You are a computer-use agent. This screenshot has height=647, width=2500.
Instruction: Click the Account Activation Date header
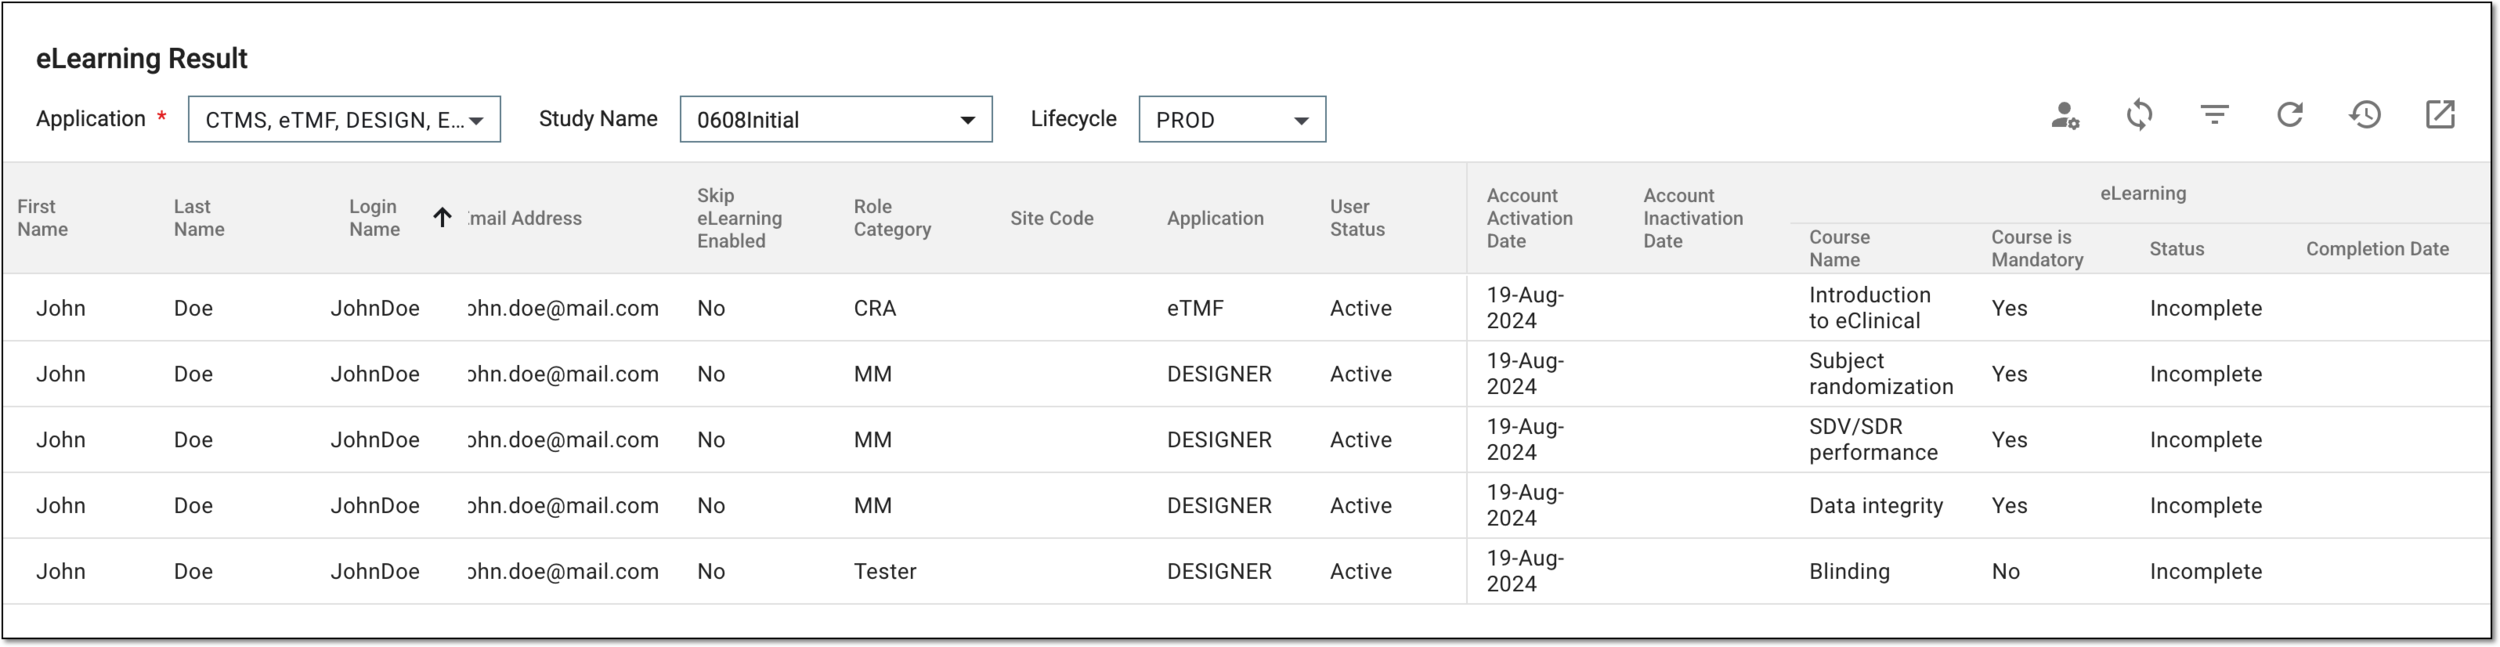coord(1529,218)
